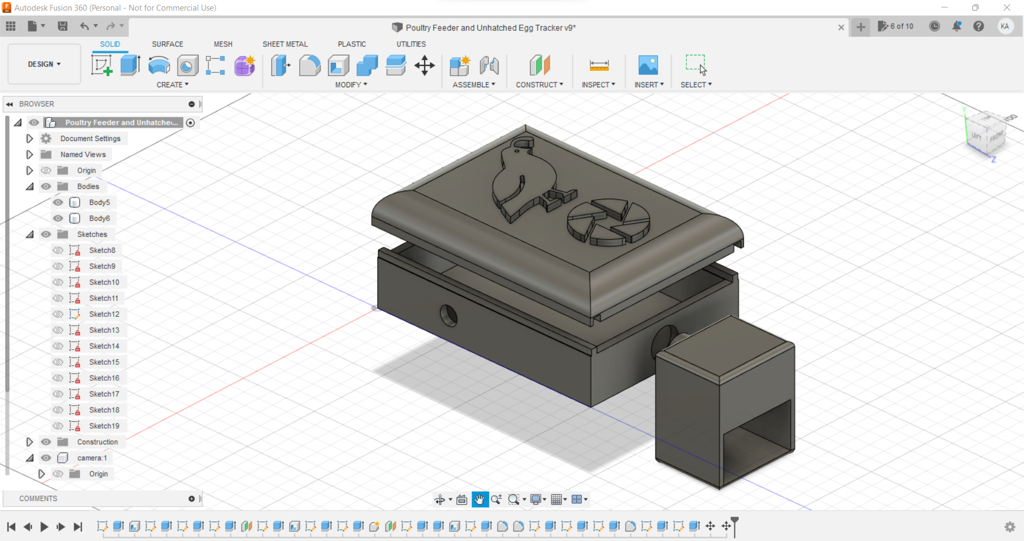The height and width of the screenshot is (541, 1024).
Task: Toggle visibility of Sketch12
Action: tap(58, 314)
